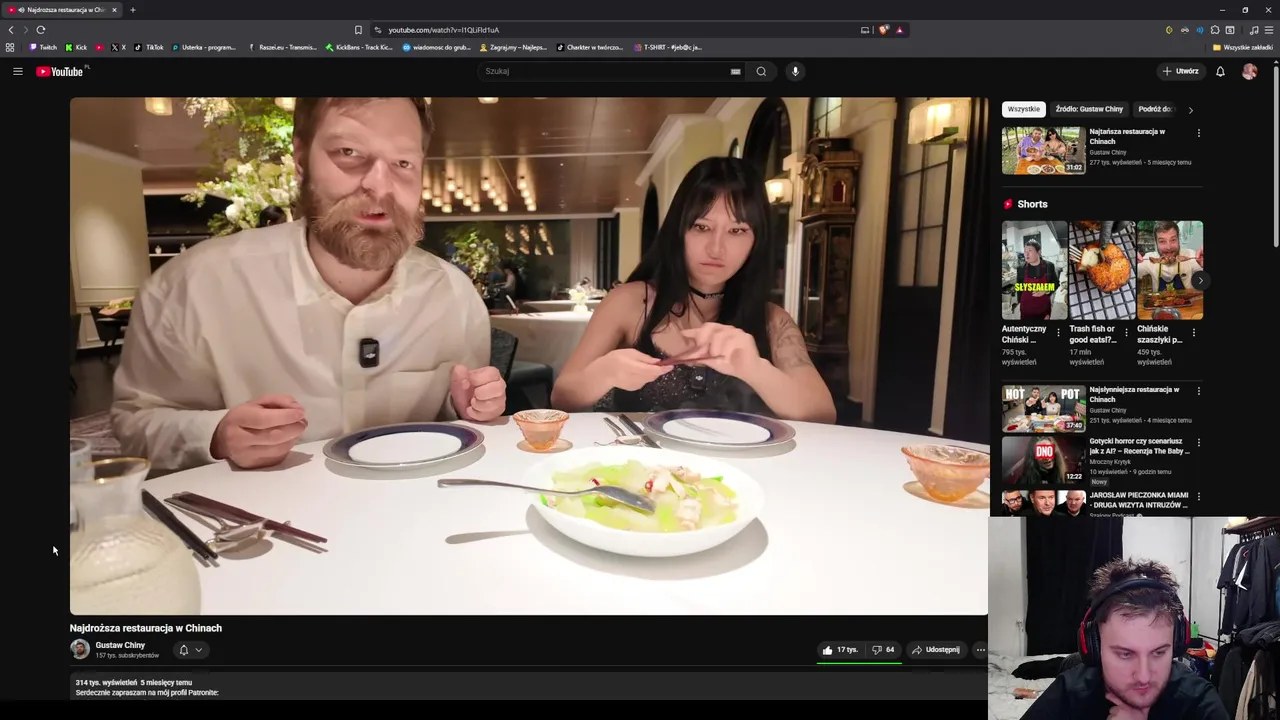This screenshot has height=720, width=1280.
Task: Click the cast media icon in the address bar
Action: (x=865, y=30)
